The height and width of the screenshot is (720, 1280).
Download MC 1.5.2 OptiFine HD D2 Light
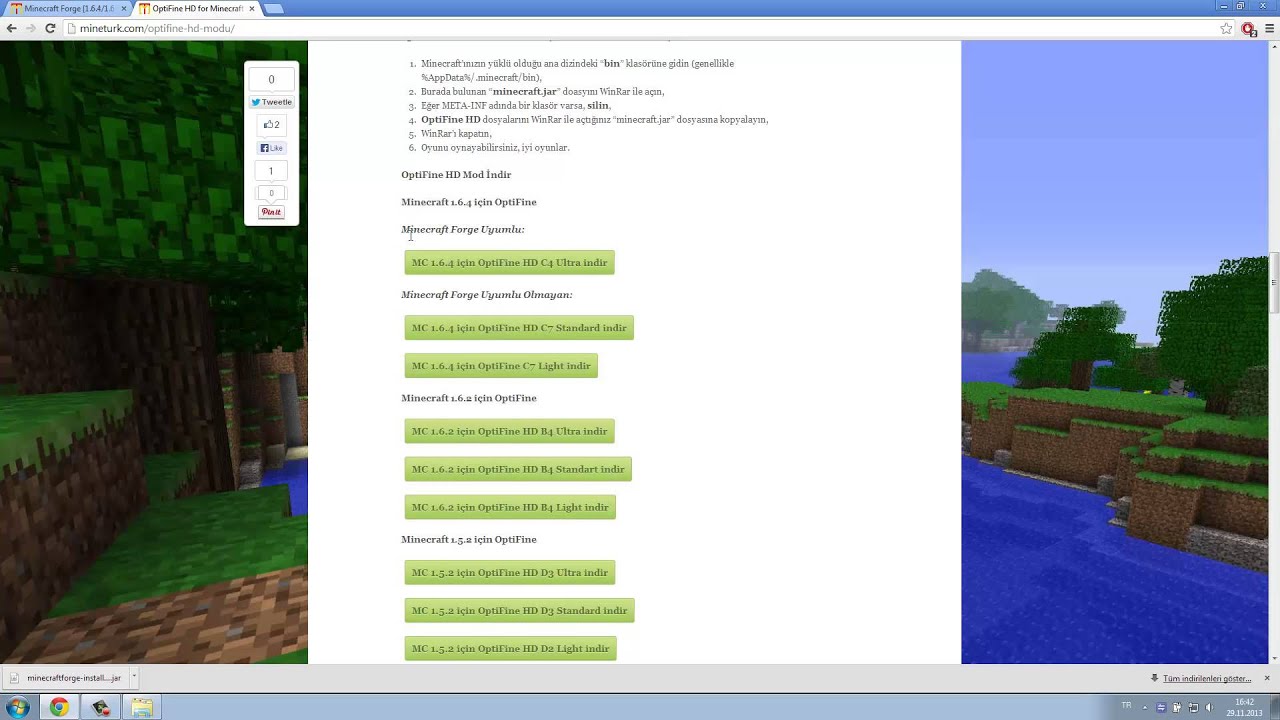coord(510,649)
